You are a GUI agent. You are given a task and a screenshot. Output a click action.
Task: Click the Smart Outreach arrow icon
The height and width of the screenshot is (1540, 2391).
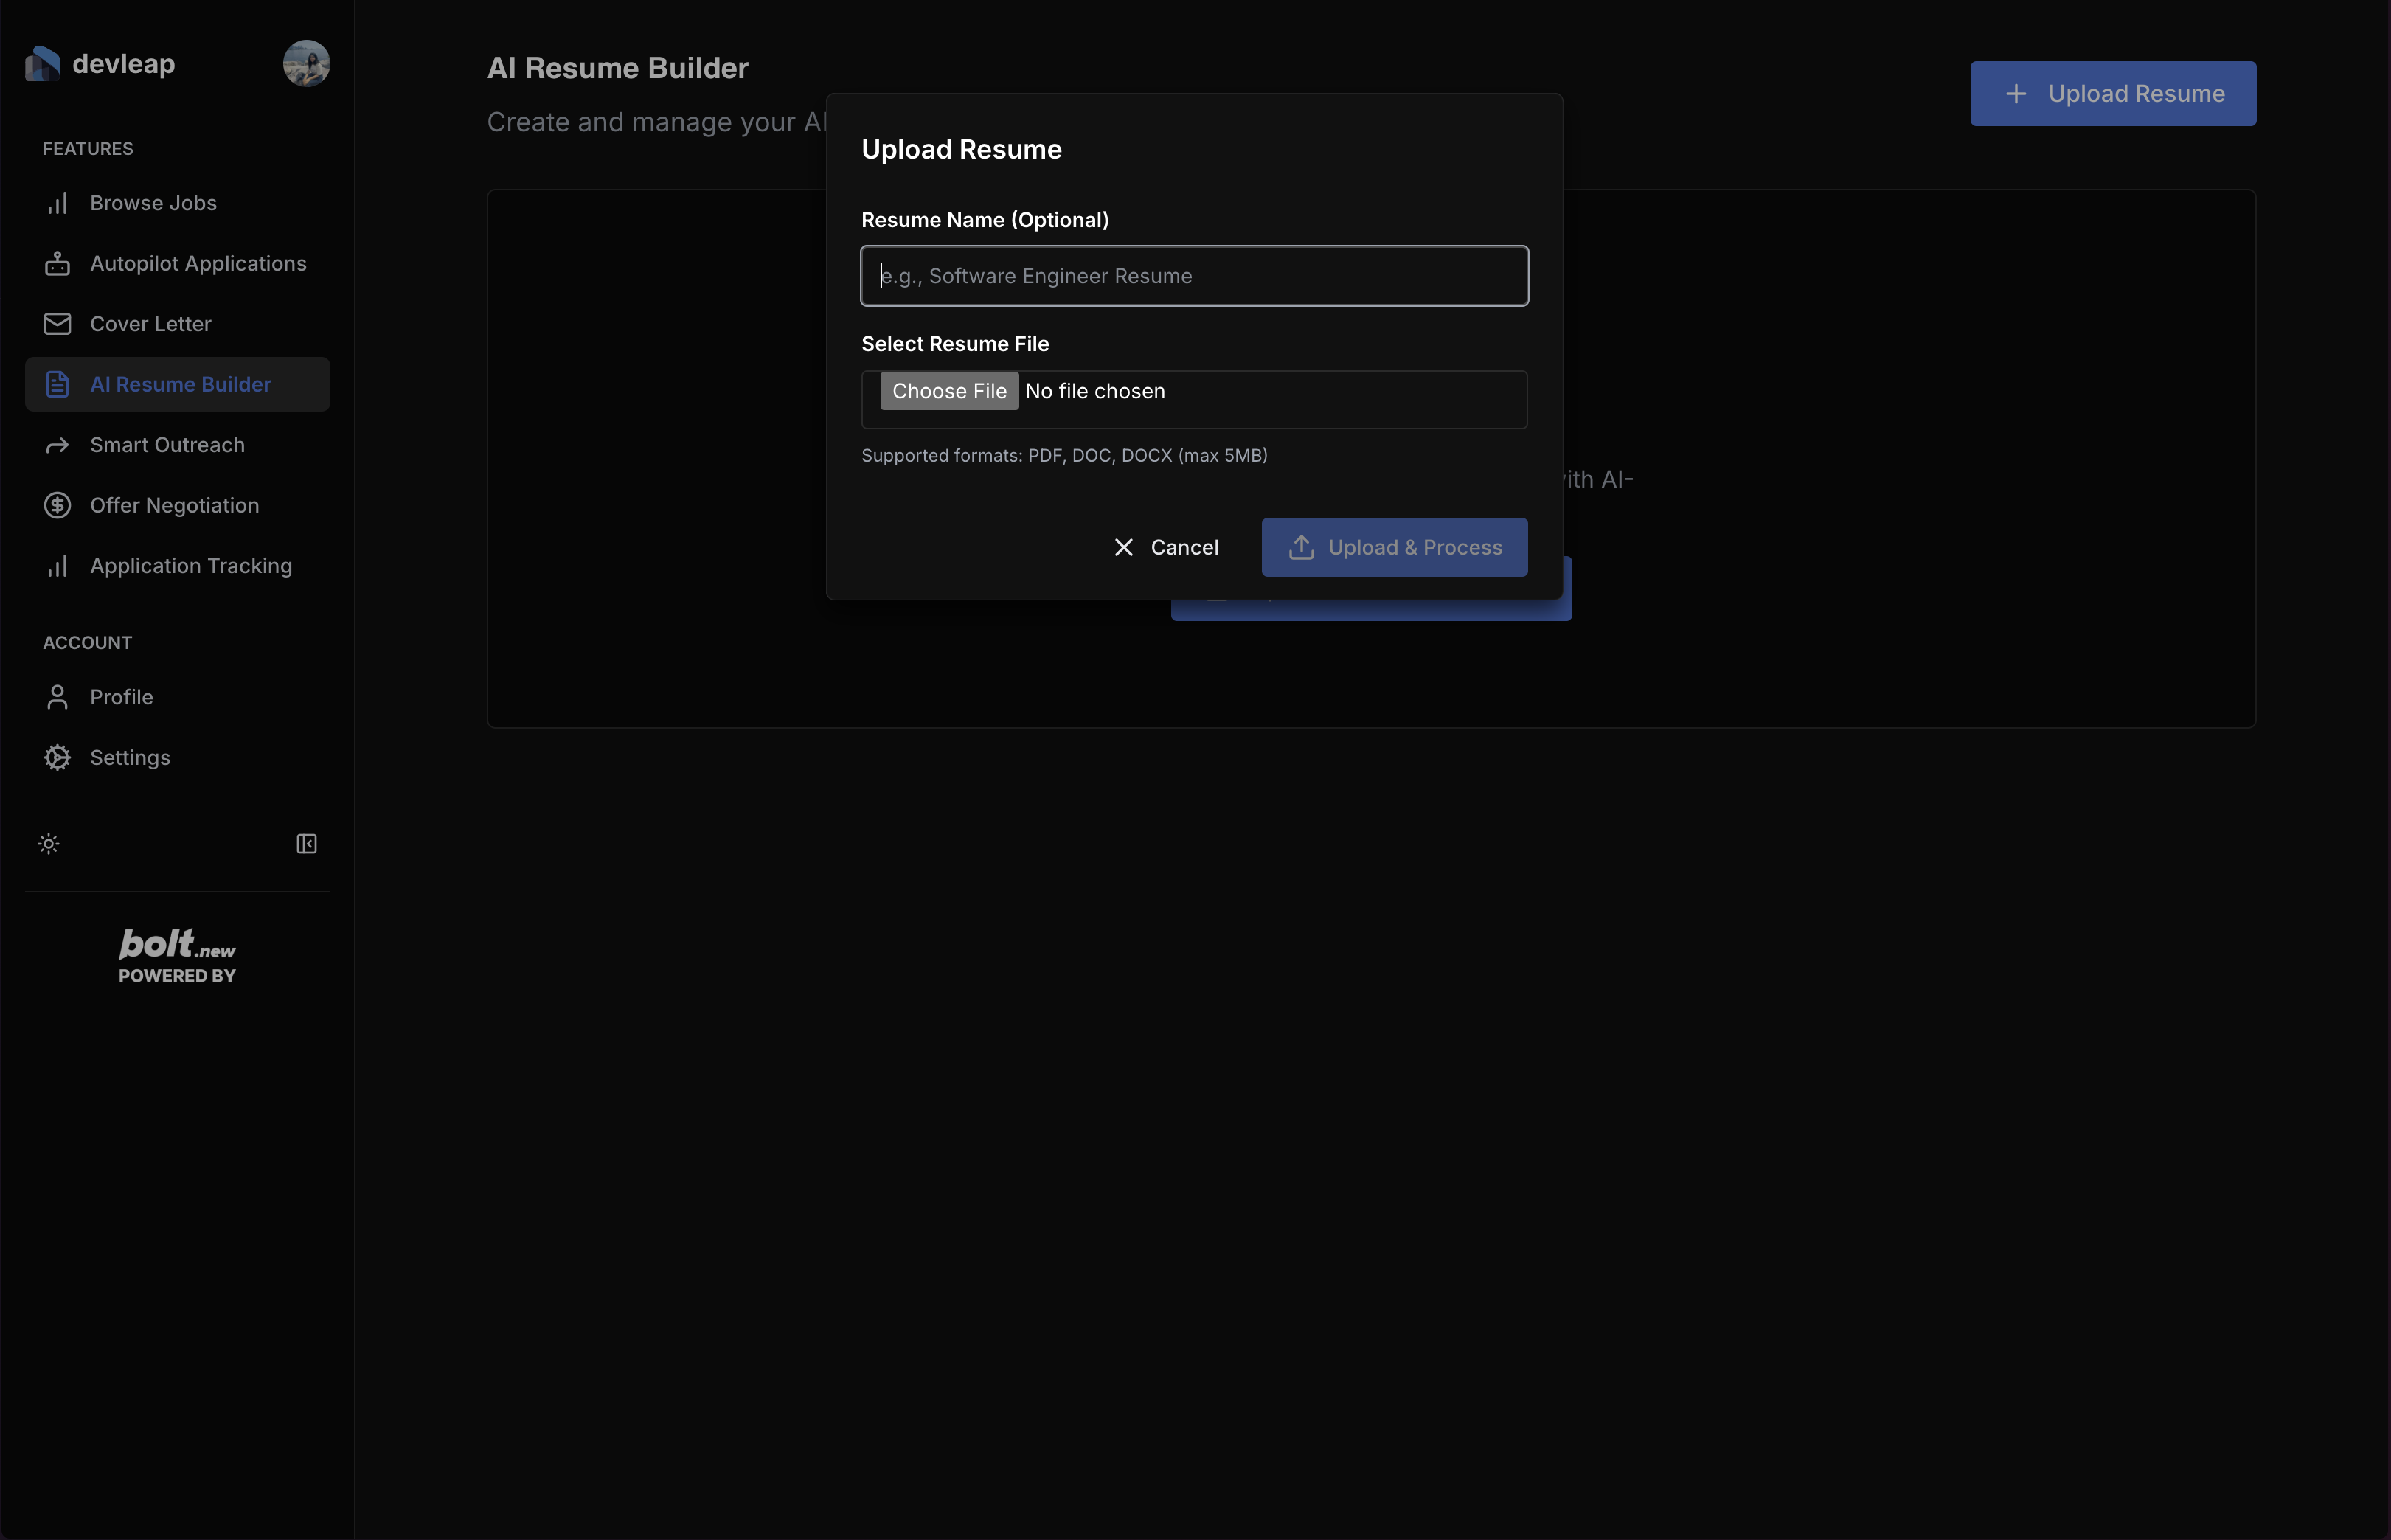point(57,445)
